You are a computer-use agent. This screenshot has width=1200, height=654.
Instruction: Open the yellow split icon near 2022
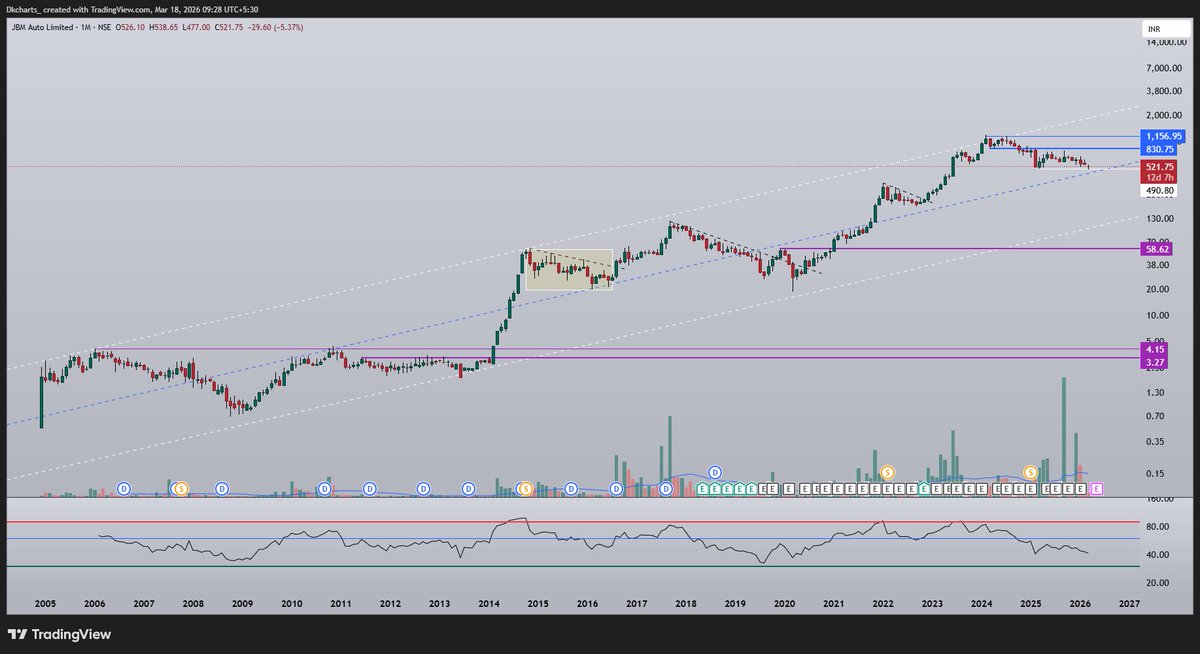[889, 473]
